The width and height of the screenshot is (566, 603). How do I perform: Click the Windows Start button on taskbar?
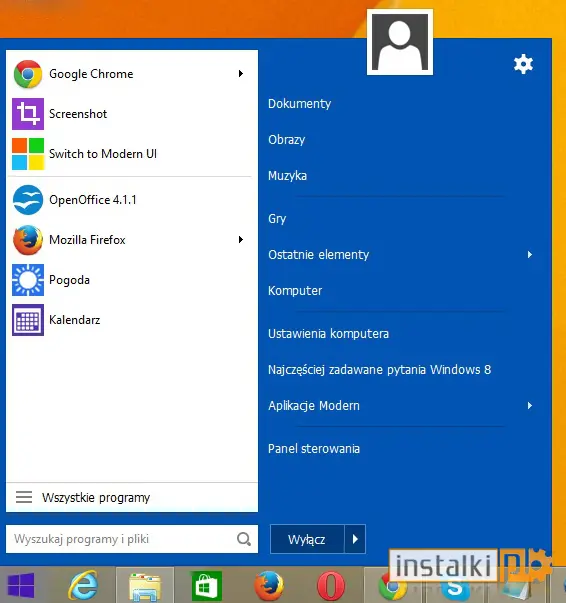coord(21,585)
